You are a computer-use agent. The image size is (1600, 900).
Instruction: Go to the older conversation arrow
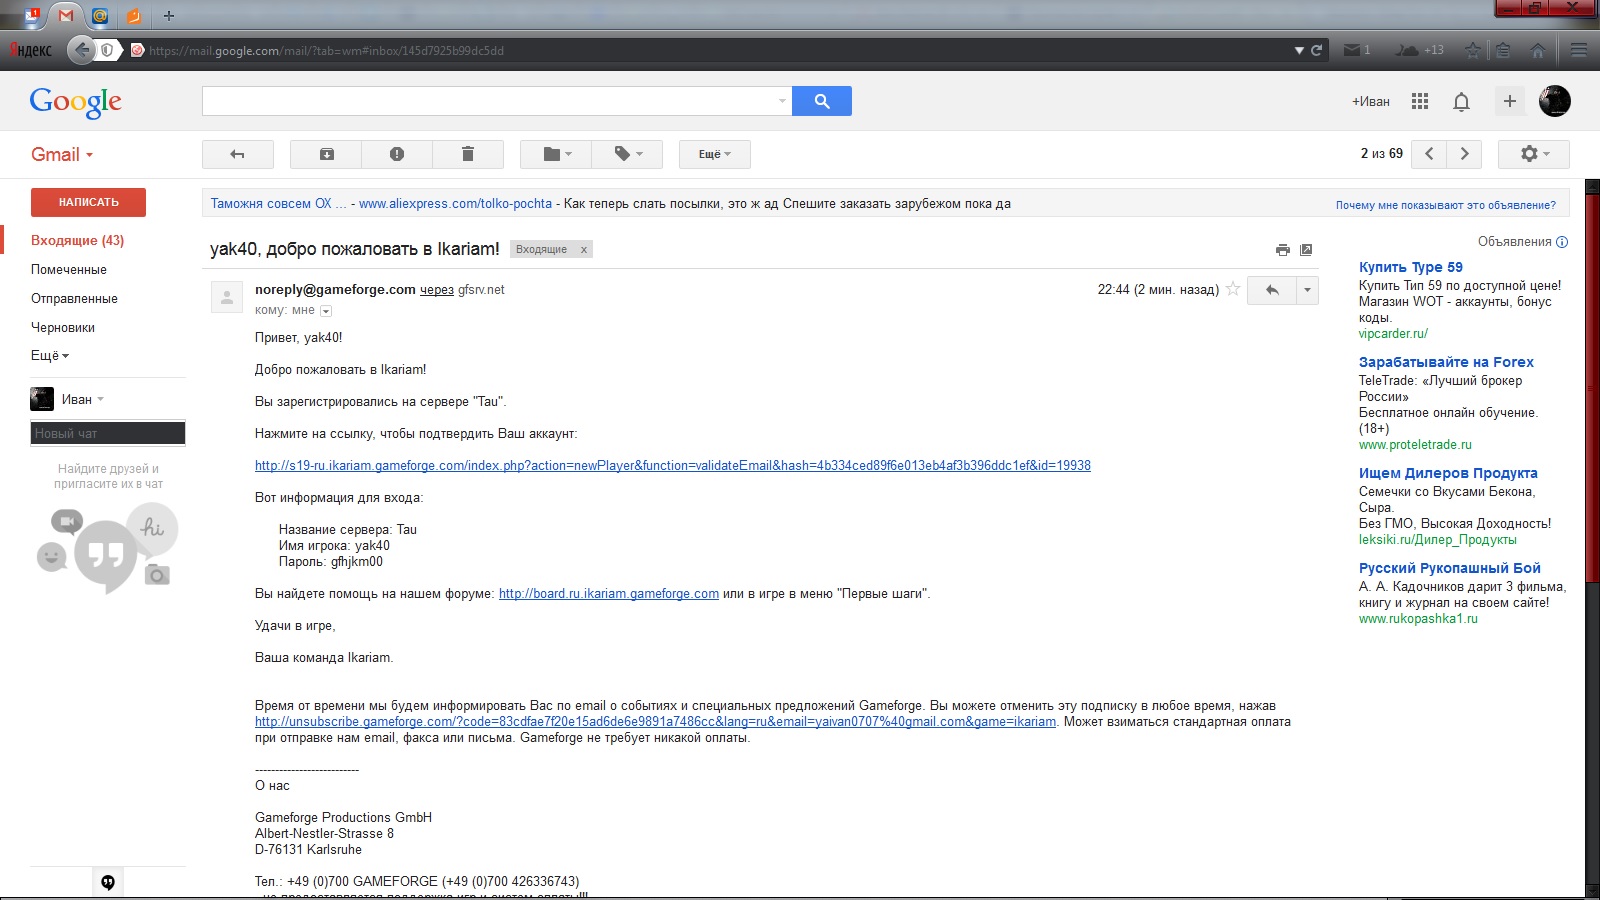coord(1465,154)
